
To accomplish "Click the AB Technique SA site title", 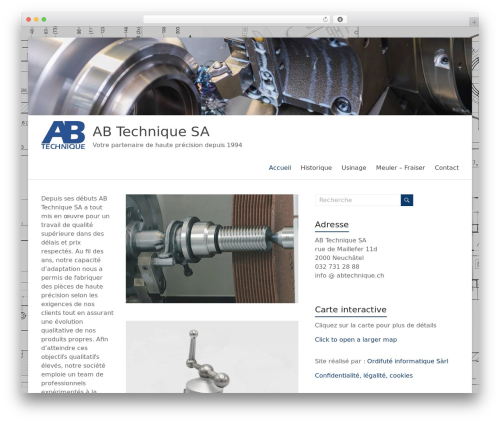I will (151, 131).
